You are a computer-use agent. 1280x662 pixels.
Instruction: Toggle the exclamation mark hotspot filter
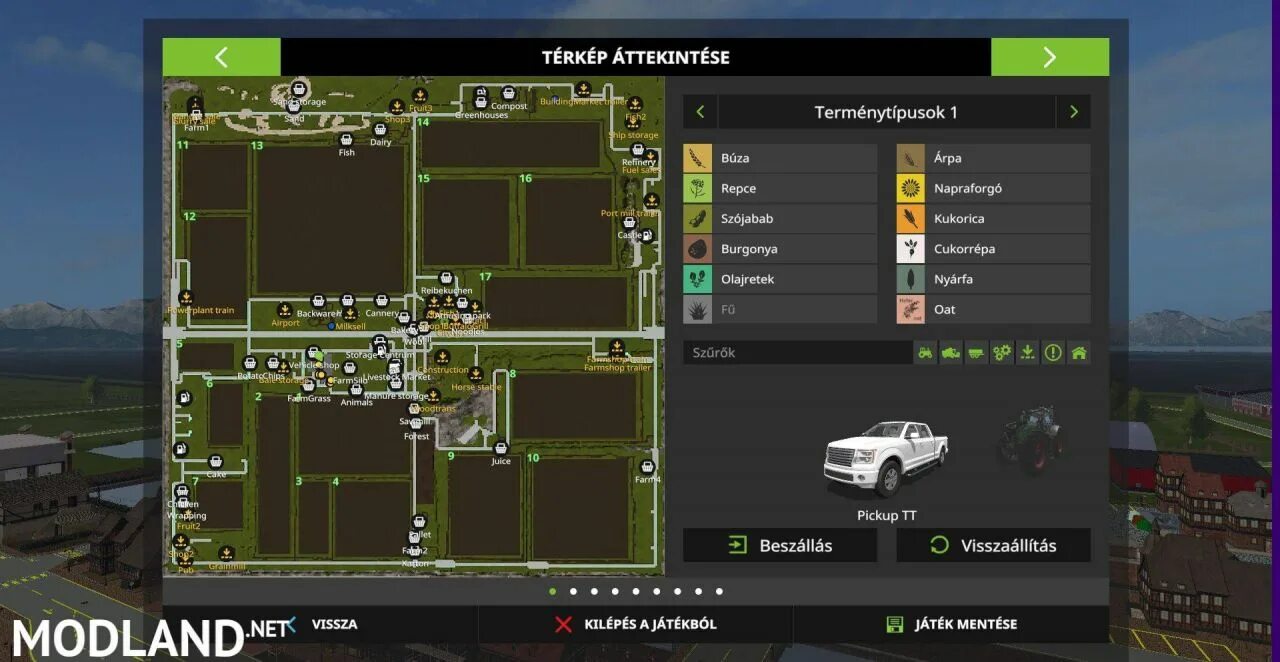(1053, 353)
